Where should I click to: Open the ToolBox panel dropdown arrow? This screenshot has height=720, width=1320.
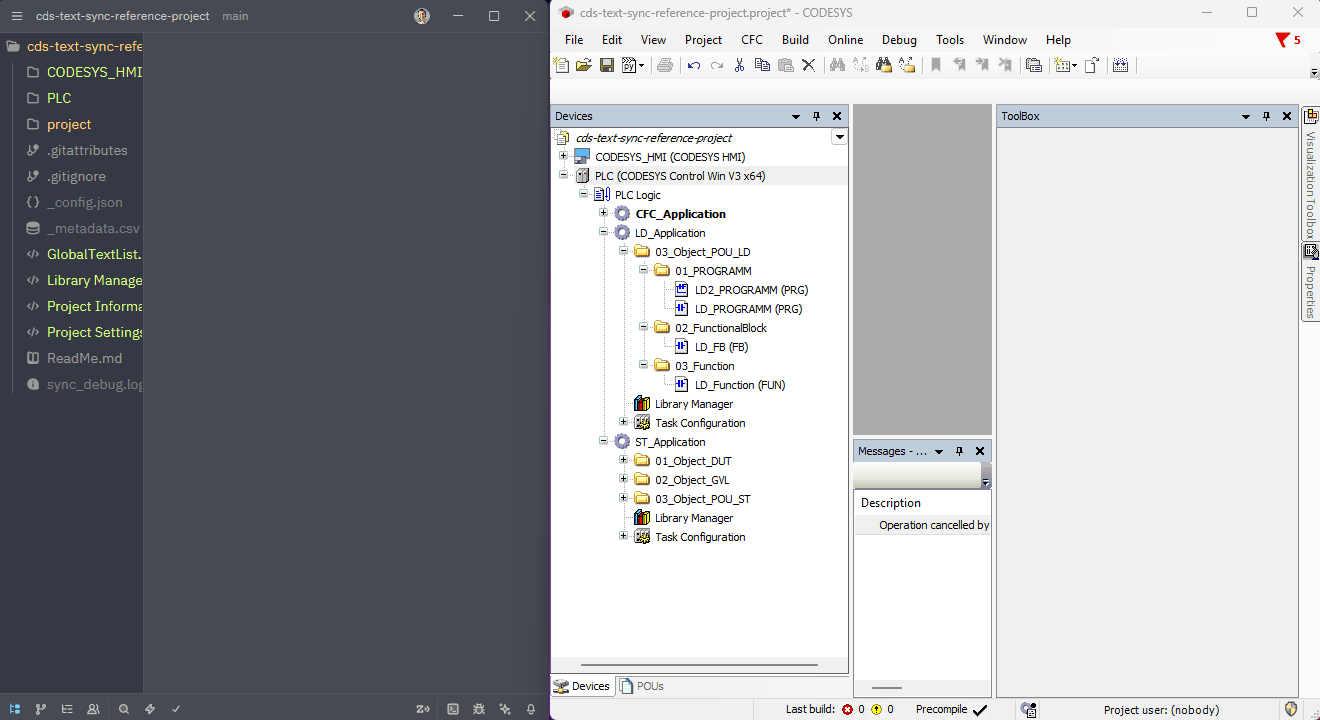click(x=1246, y=116)
